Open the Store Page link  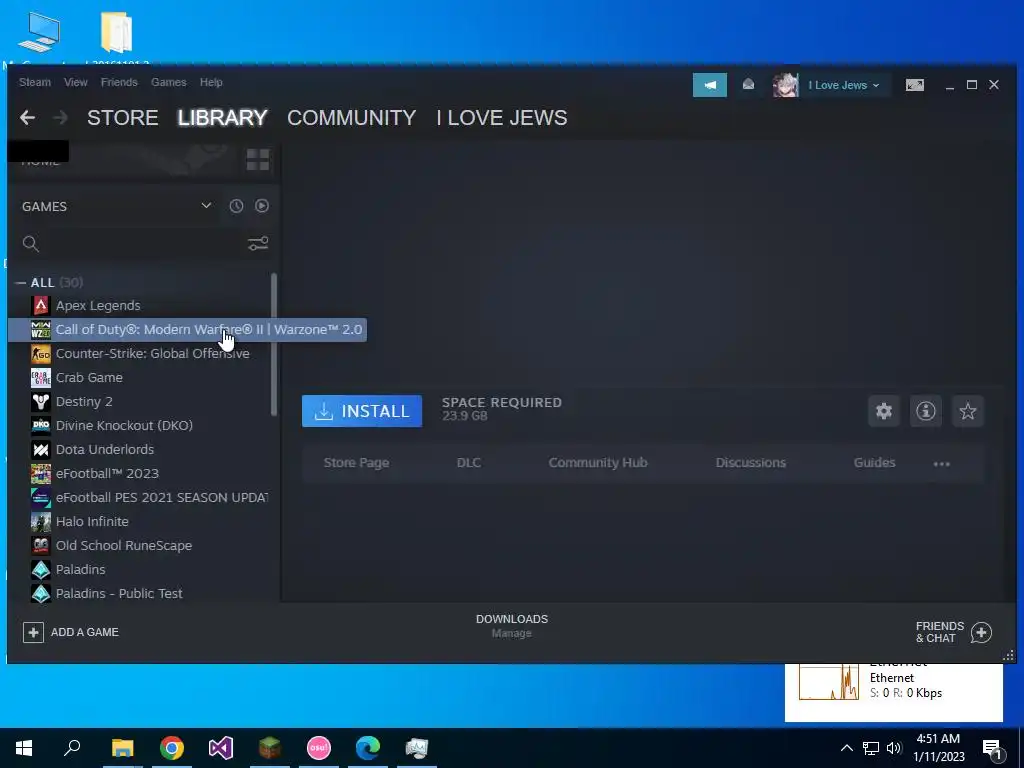(x=357, y=462)
